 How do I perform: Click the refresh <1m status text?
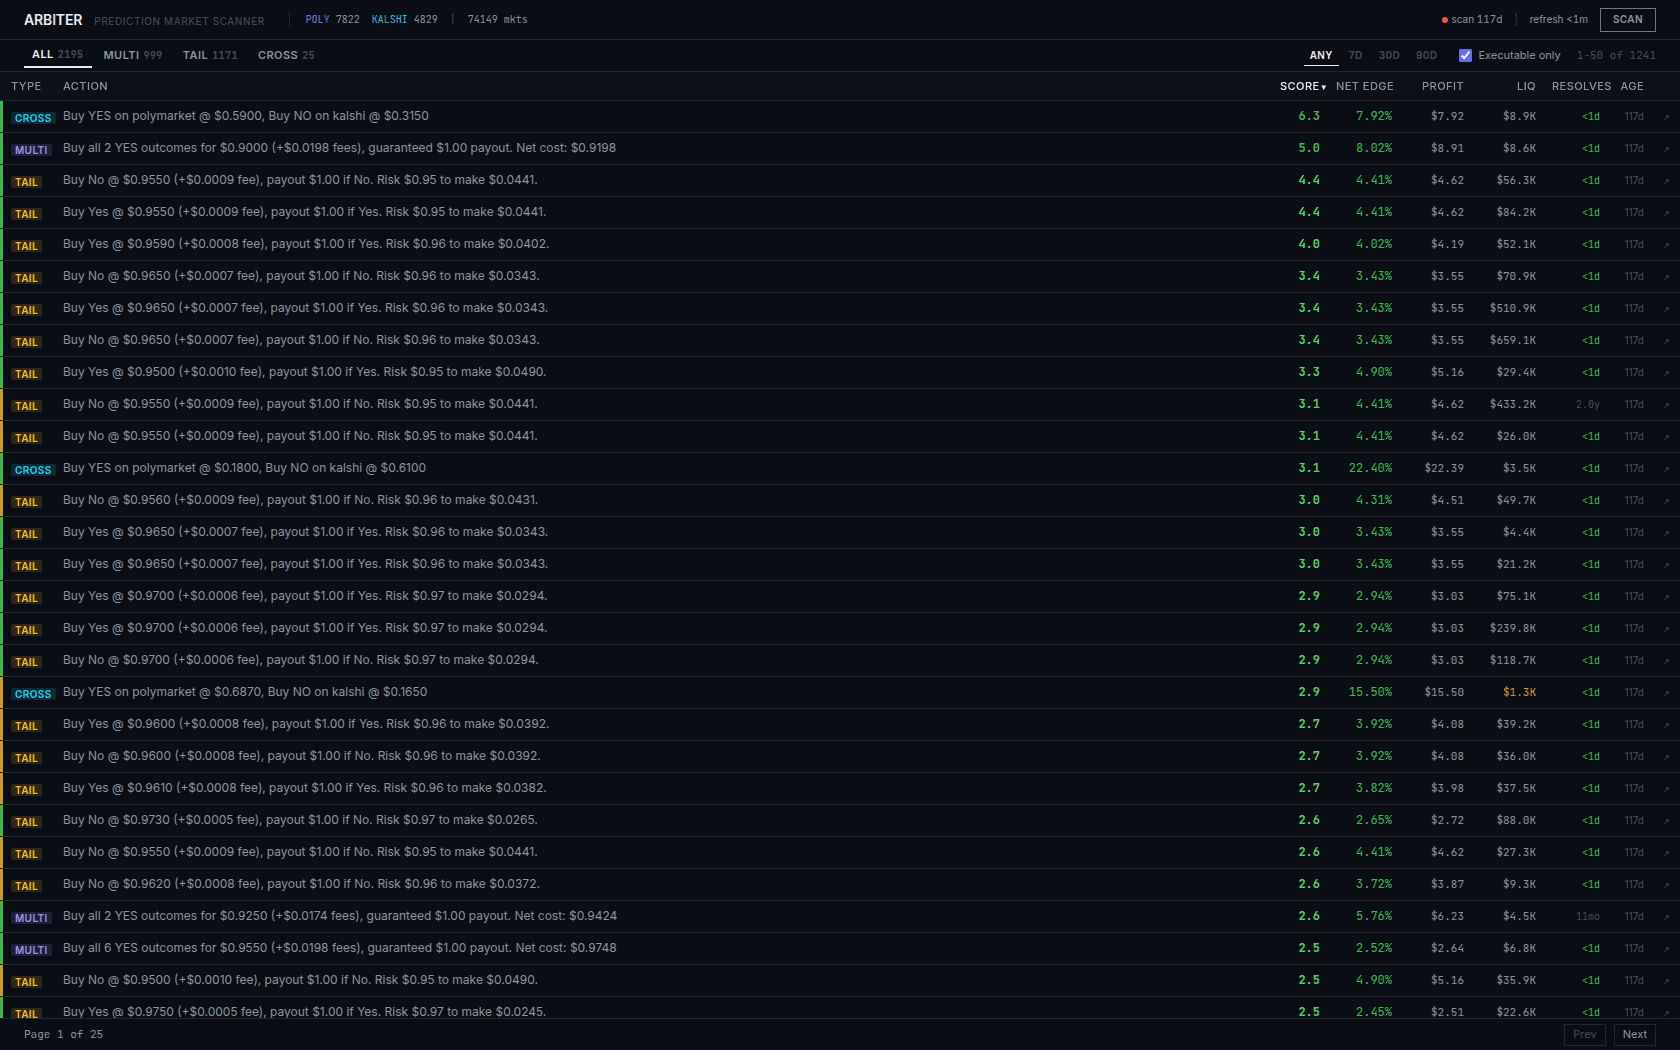pyautogui.click(x=1558, y=19)
